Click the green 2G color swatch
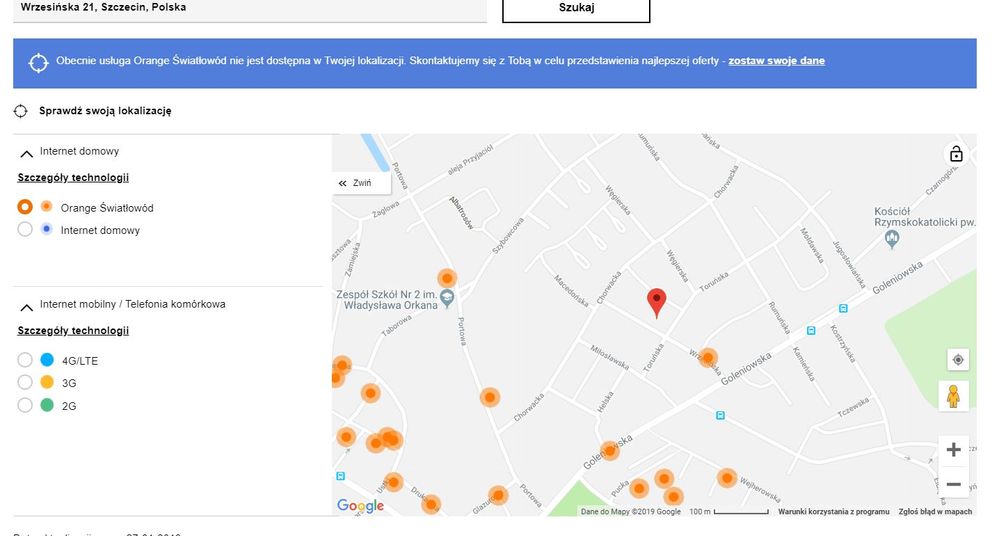Image resolution: width=999 pixels, height=536 pixels. tap(47, 406)
